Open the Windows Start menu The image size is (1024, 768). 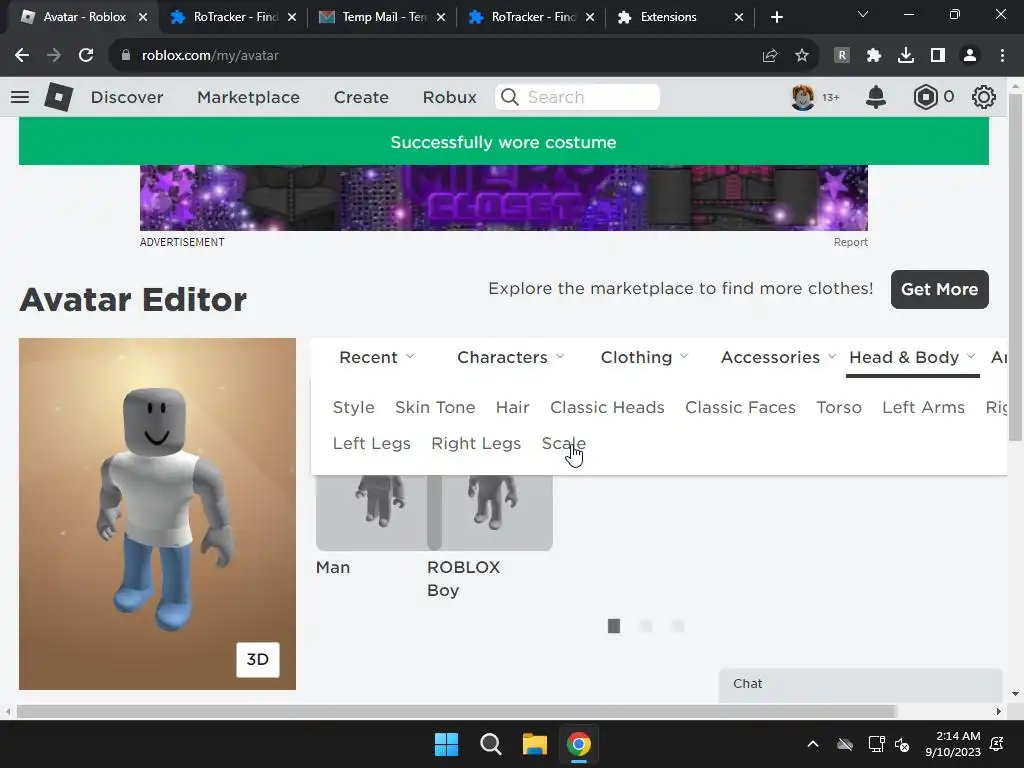click(x=447, y=744)
